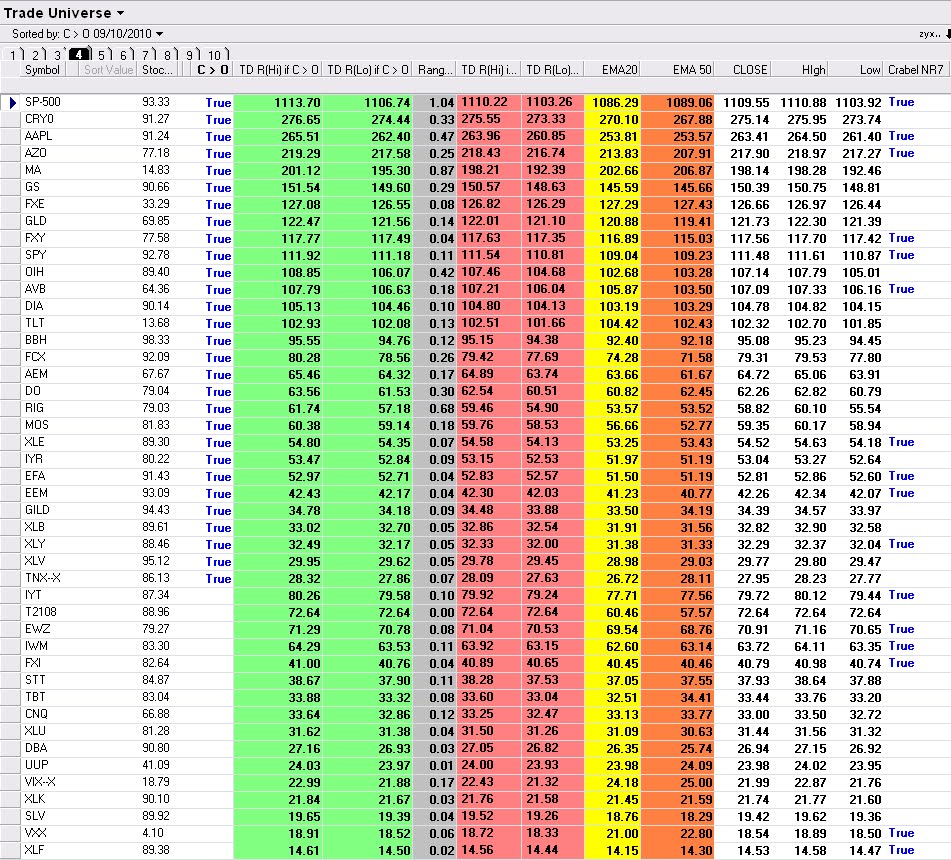Select the AAPL row header cell
Image resolution: width=951 pixels, height=860 pixels.
[x=11, y=136]
